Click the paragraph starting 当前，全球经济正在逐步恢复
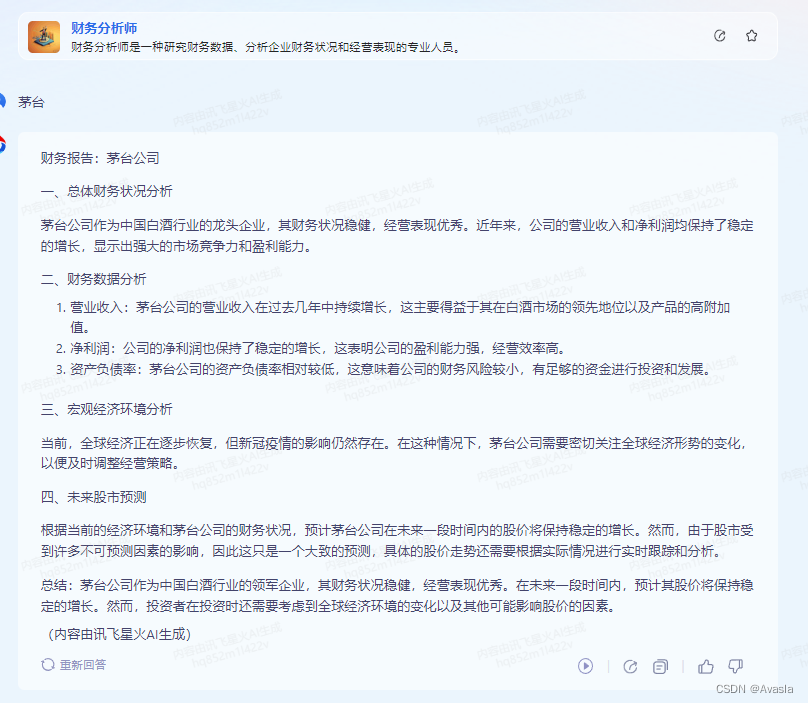Image resolution: width=808 pixels, height=703 pixels. pyautogui.click(x=394, y=453)
